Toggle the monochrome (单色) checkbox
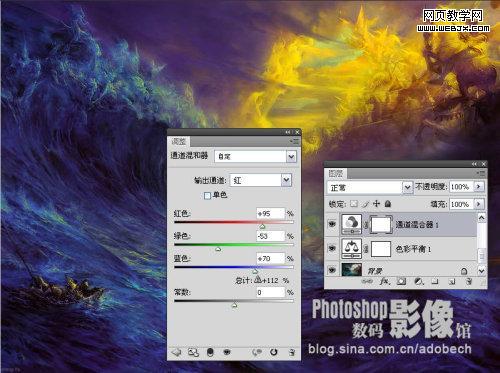 (x=207, y=195)
